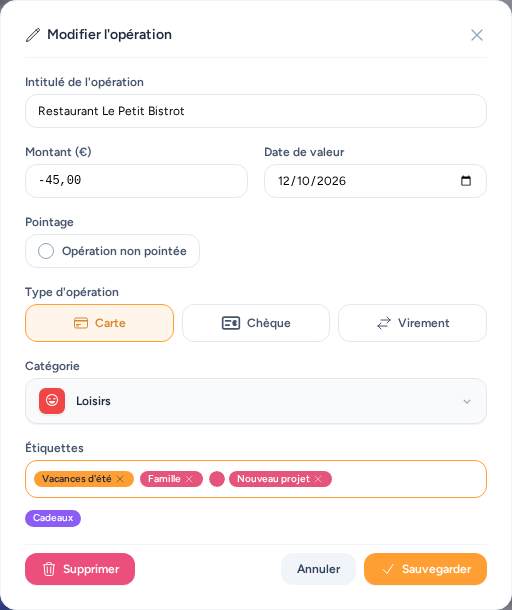This screenshot has width=512, height=610.
Task: Close the Modifier l'opération dialog
Action: pyautogui.click(x=477, y=35)
